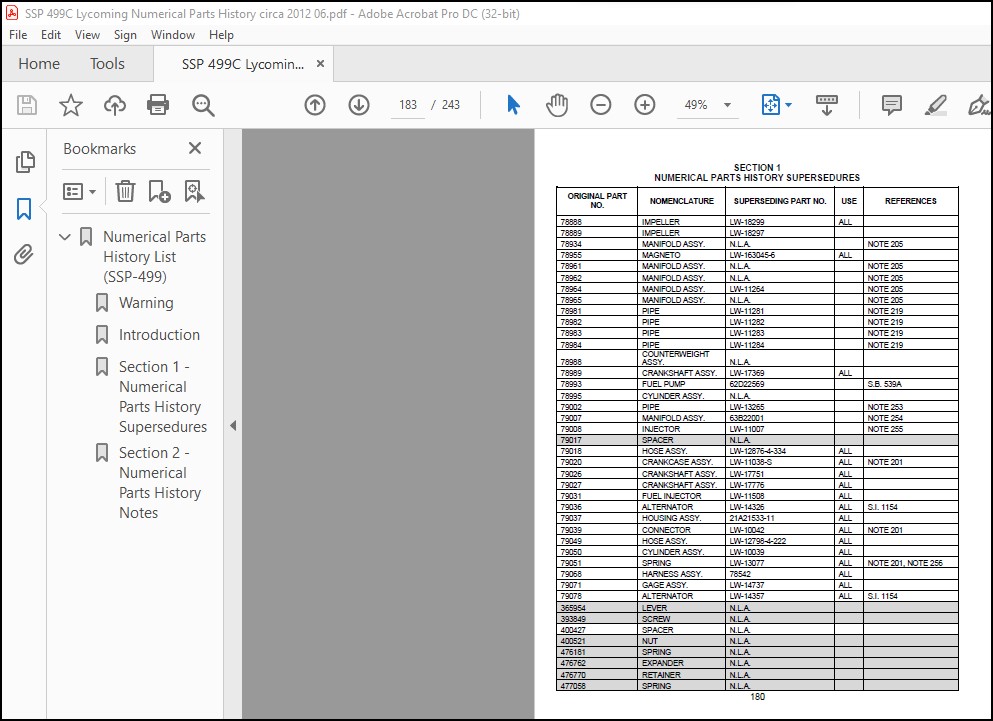993x721 pixels.
Task: Add a sticky note comment
Action: [x=892, y=105]
